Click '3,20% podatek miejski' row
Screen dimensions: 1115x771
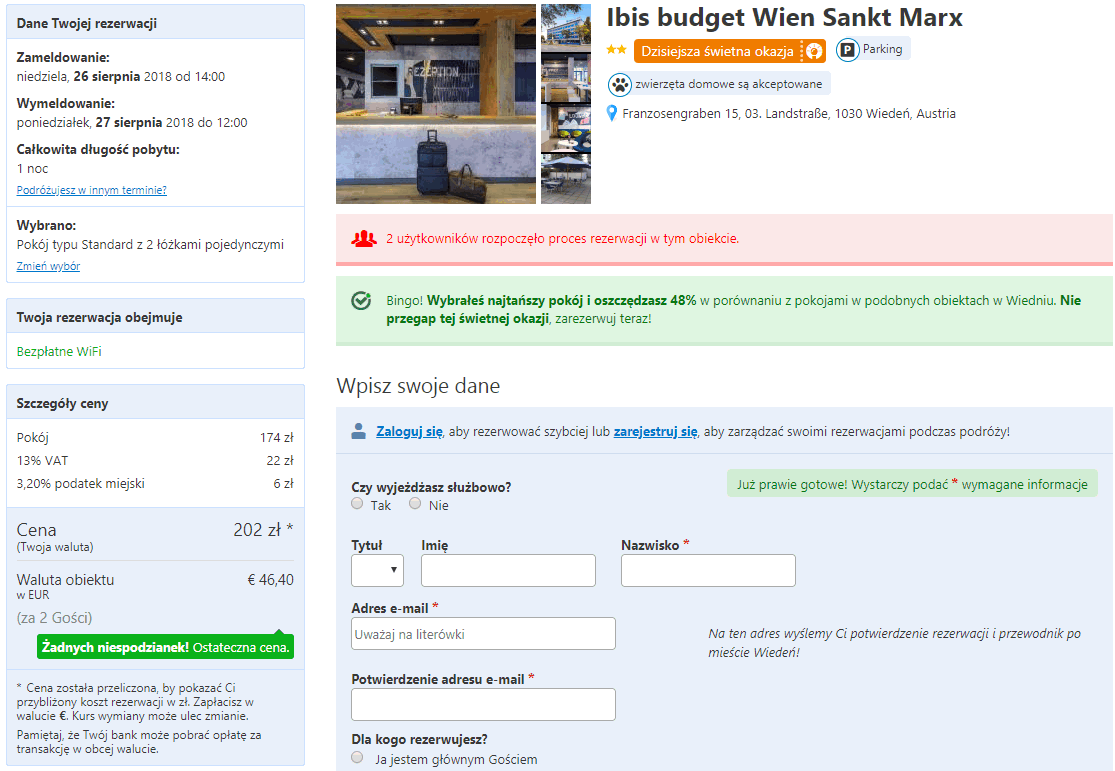(155, 483)
